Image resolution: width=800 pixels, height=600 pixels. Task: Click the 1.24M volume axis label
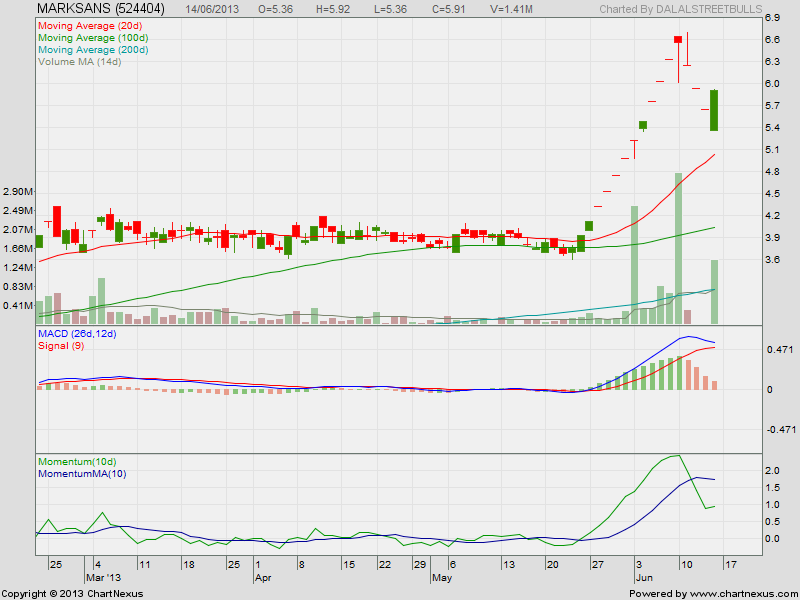pyautogui.click(x=18, y=267)
